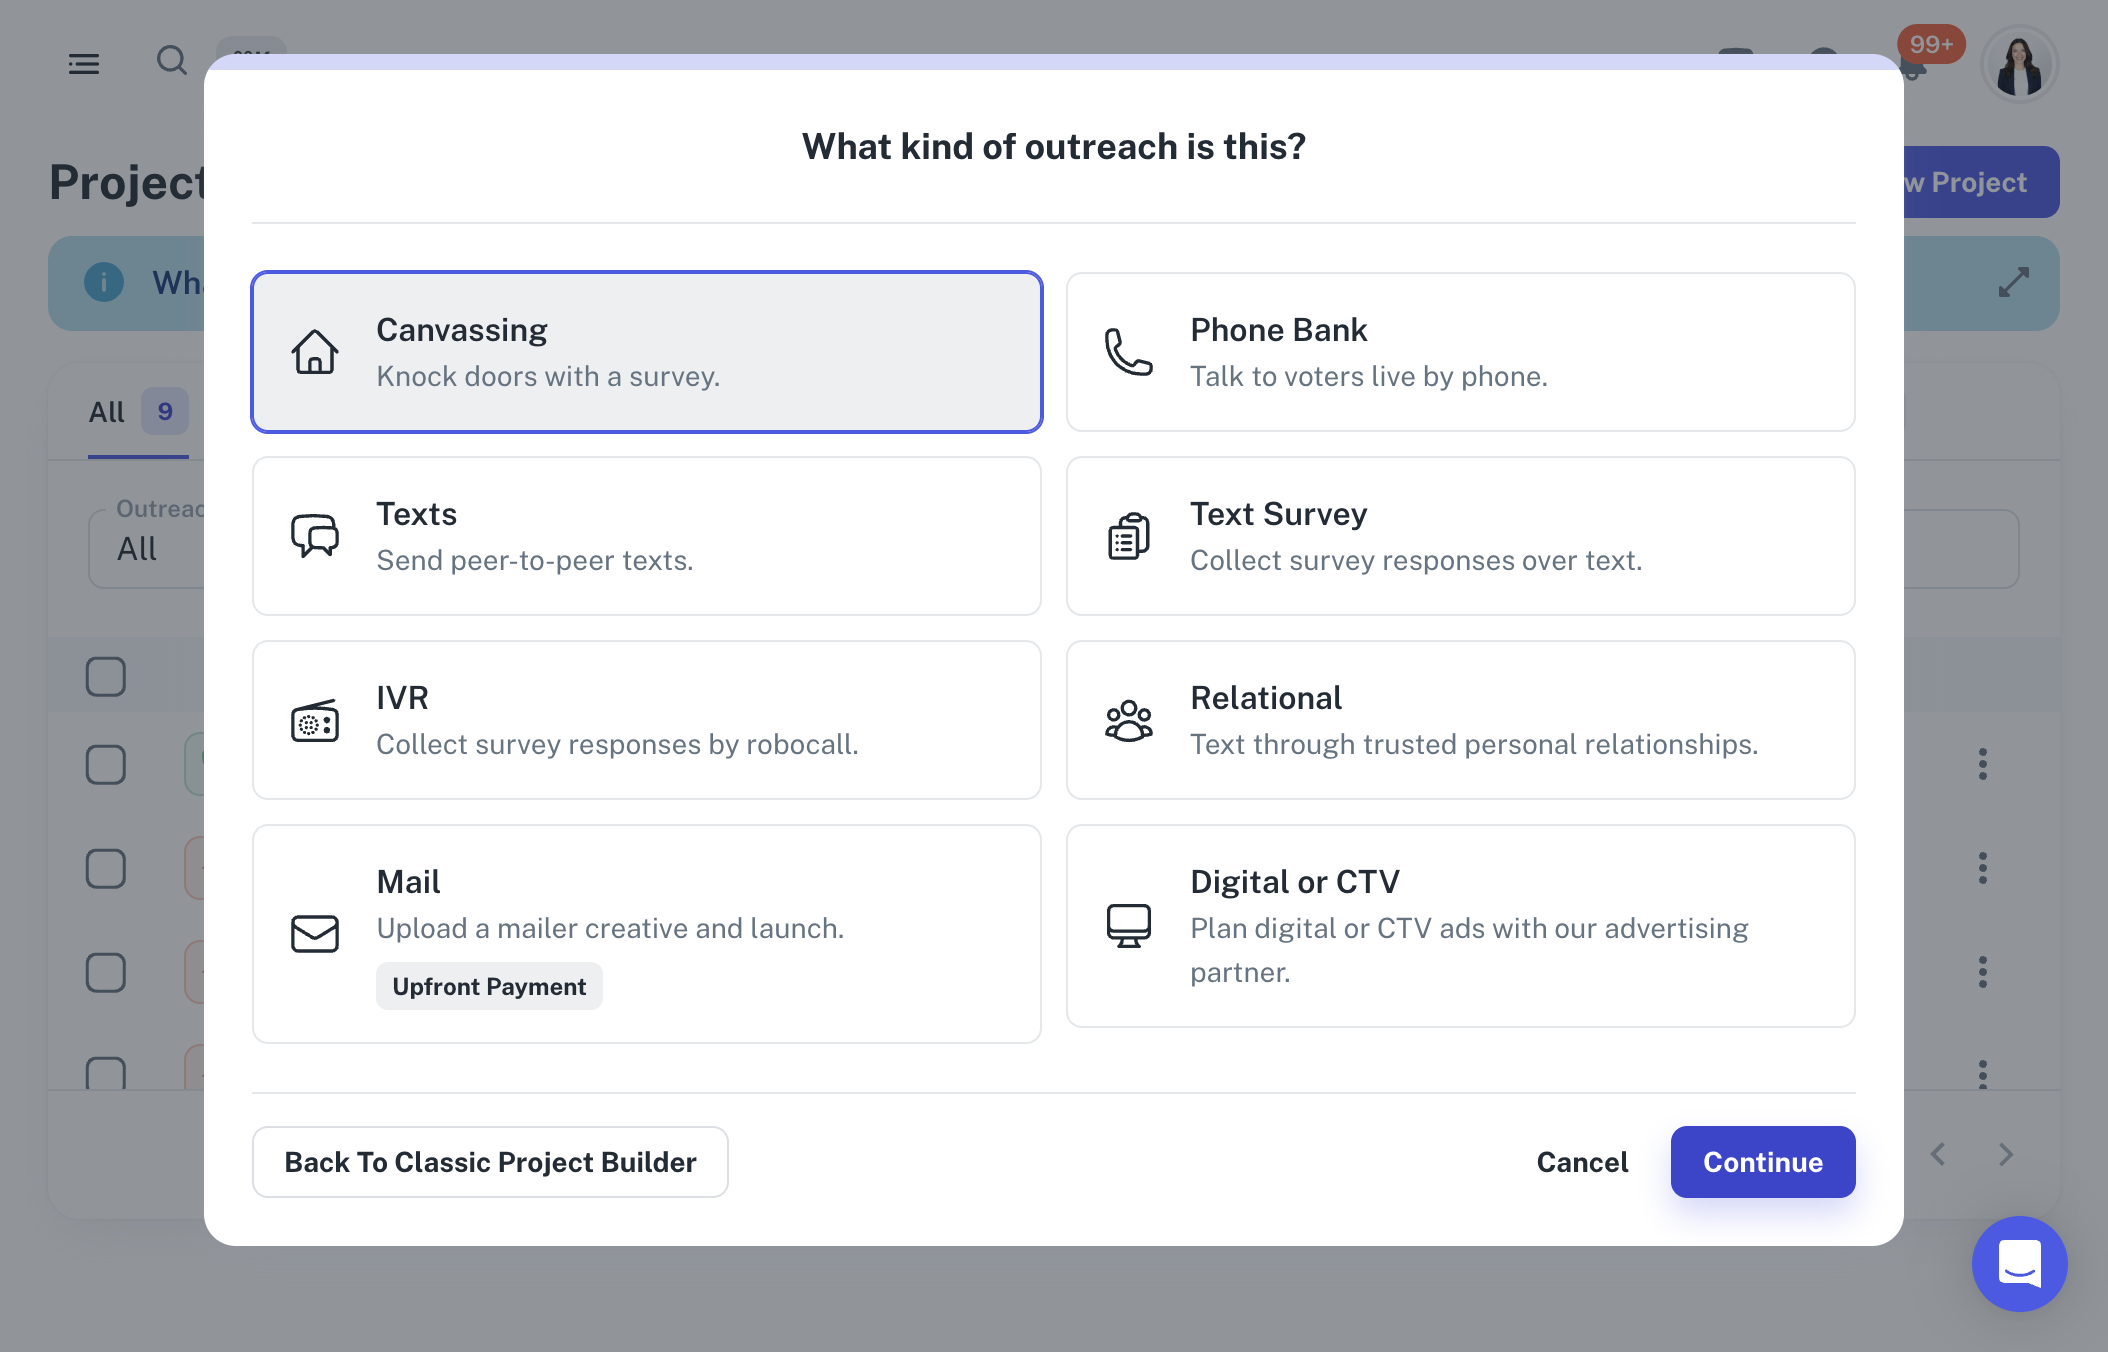Screen dimensions: 2108x1352
Task: Select the Relational outreach option
Action: tap(1461, 720)
